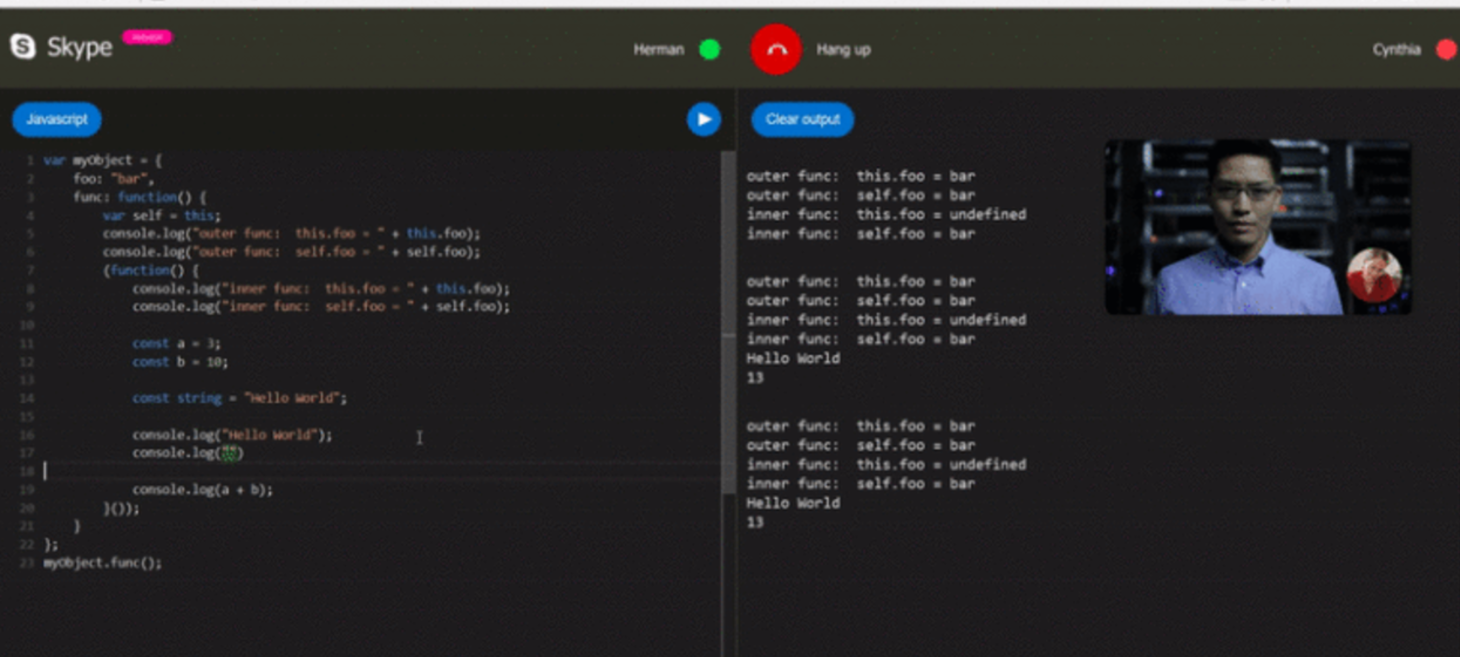Click the line 'var myObject = {'
The height and width of the screenshot is (657, 1460).
click(103, 160)
